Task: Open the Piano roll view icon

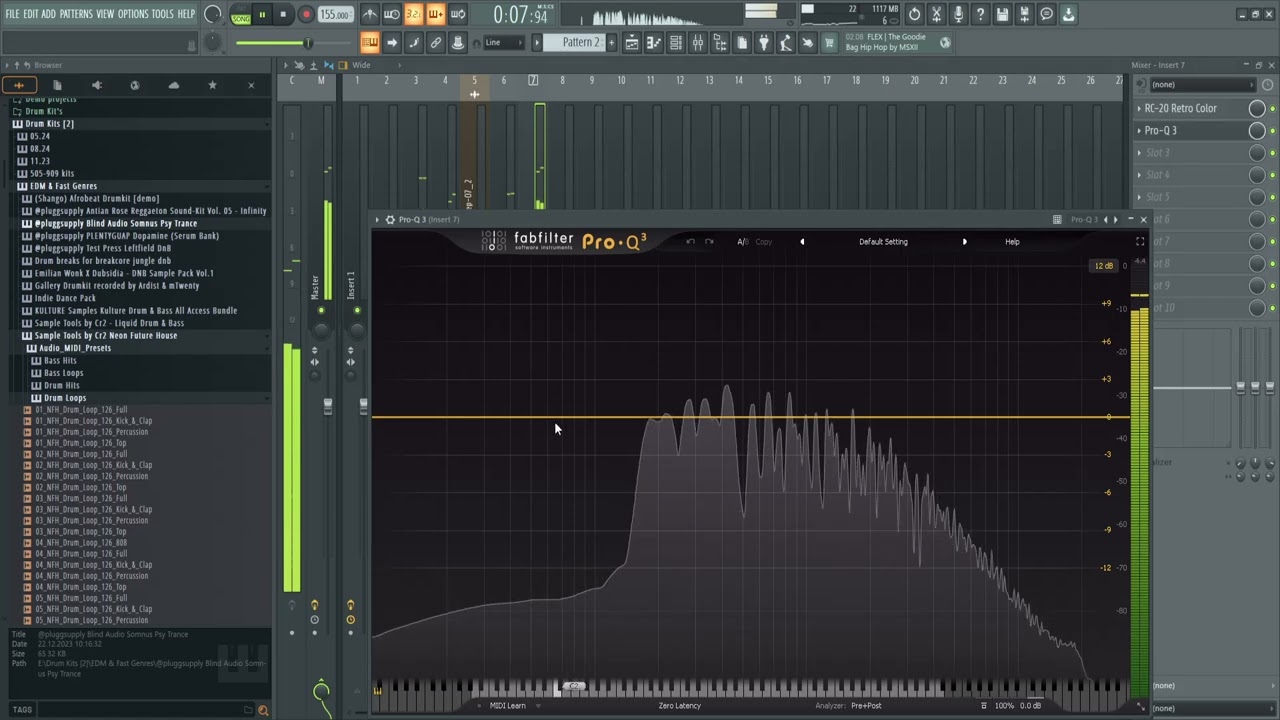Action: coord(654,42)
